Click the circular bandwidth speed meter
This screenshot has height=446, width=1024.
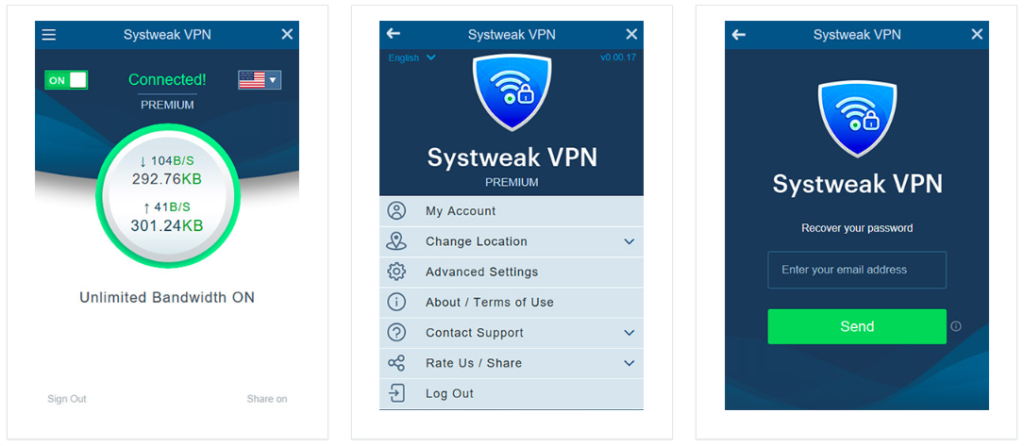tap(168, 196)
